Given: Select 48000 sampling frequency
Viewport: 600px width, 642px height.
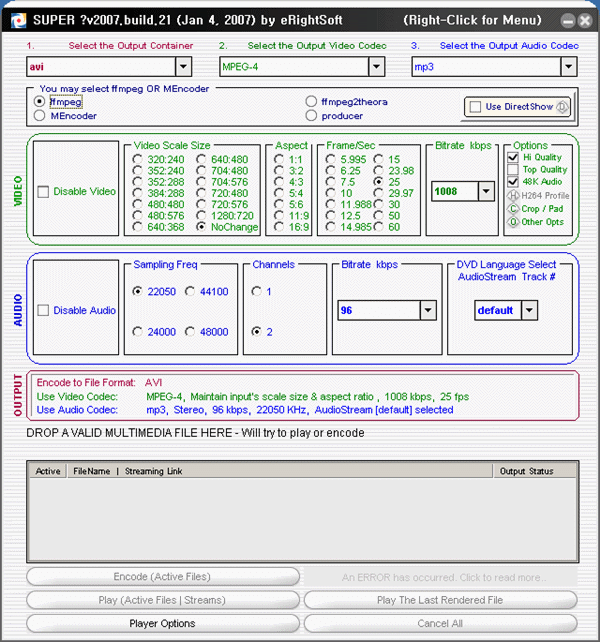Looking at the screenshot, I should [190, 332].
